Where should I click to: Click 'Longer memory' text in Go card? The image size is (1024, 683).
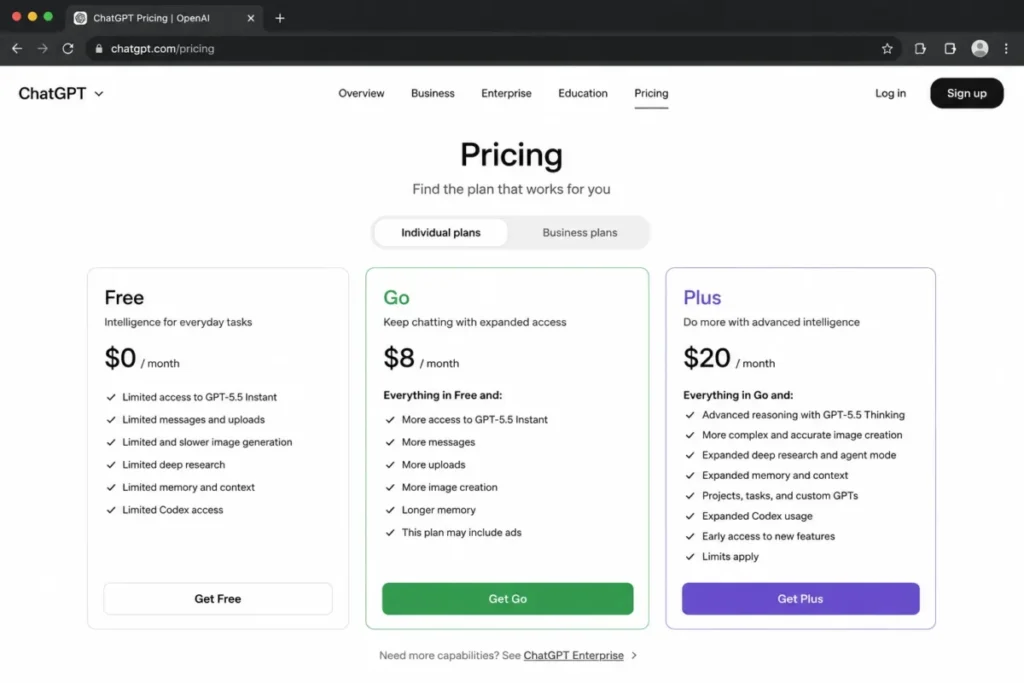point(438,510)
